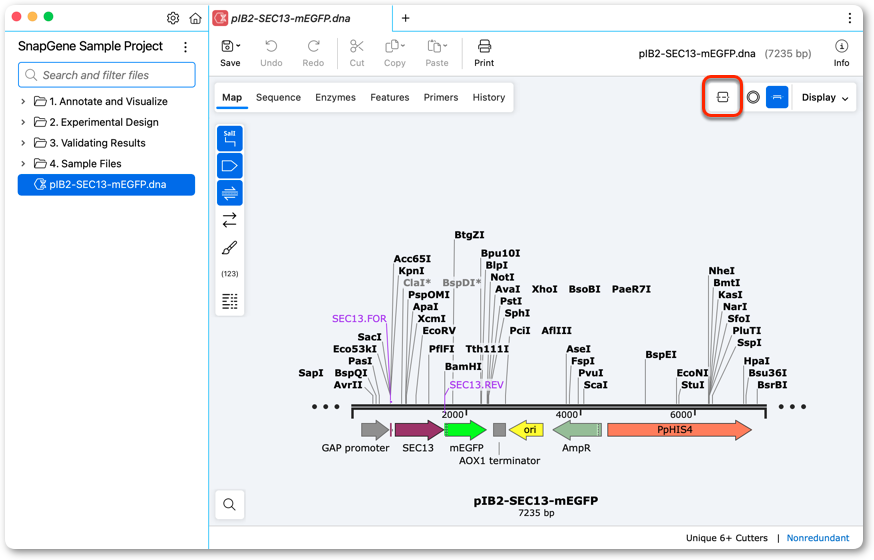
Task: Go to the home icon
Action: pyautogui.click(x=195, y=18)
